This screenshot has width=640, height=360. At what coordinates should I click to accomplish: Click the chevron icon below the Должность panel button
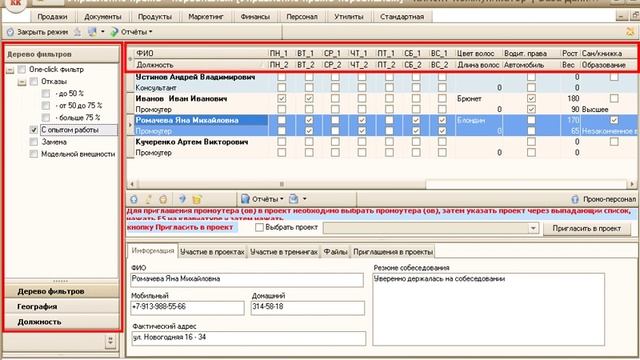[x=110, y=341]
